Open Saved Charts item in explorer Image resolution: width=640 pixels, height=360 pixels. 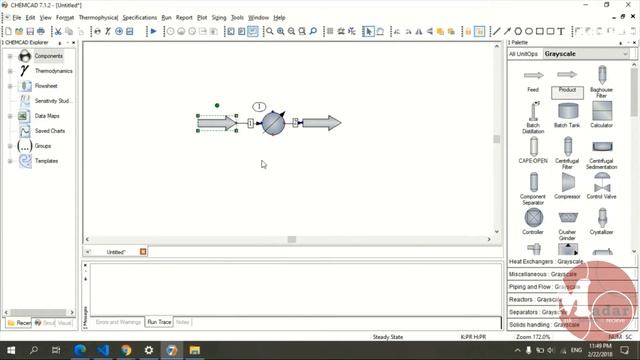[42, 131]
